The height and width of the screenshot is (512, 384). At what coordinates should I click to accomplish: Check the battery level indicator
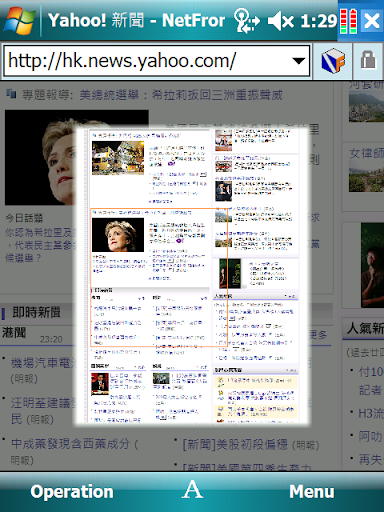[348, 21]
